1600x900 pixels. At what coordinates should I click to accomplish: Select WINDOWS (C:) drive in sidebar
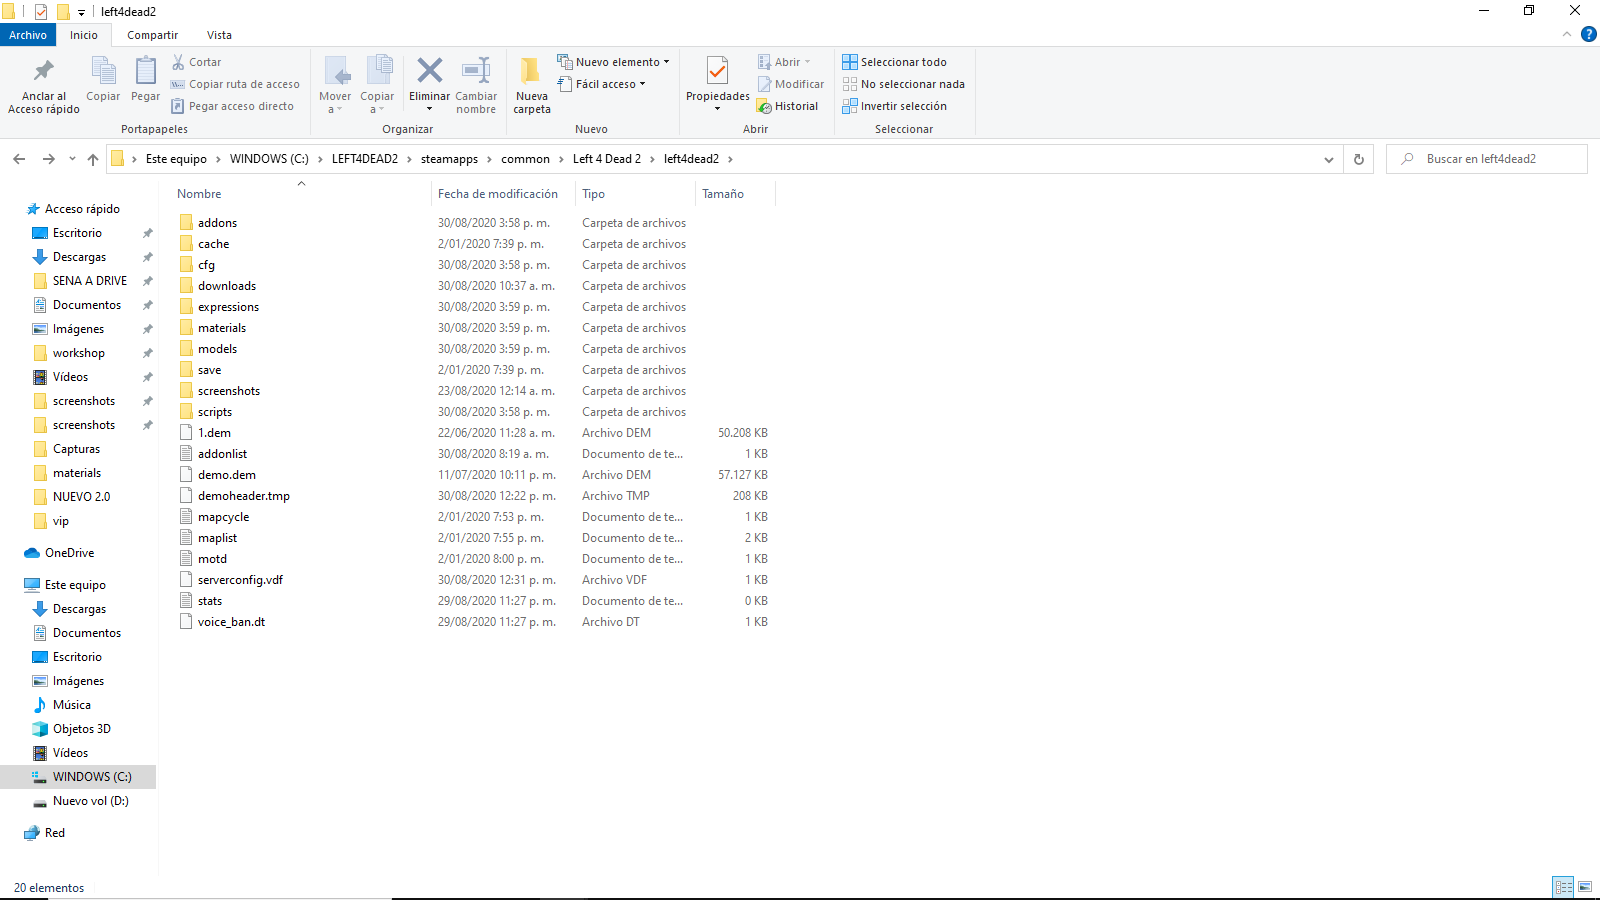coord(78,777)
